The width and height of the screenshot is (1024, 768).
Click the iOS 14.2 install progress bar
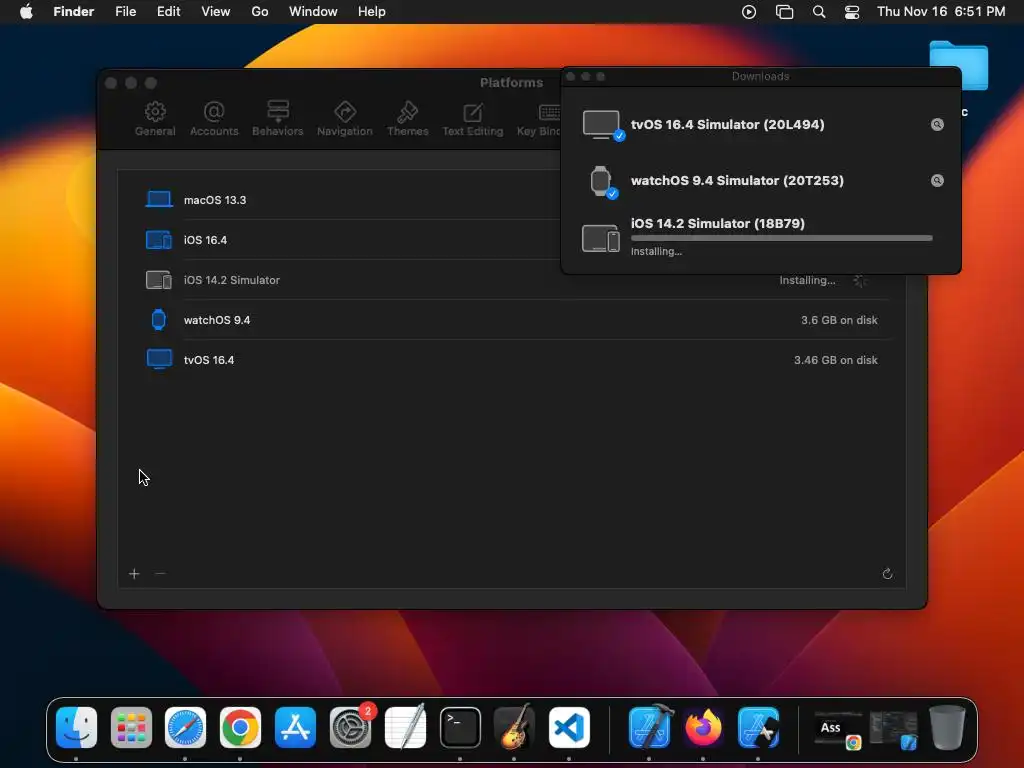click(x=782, y=238)
